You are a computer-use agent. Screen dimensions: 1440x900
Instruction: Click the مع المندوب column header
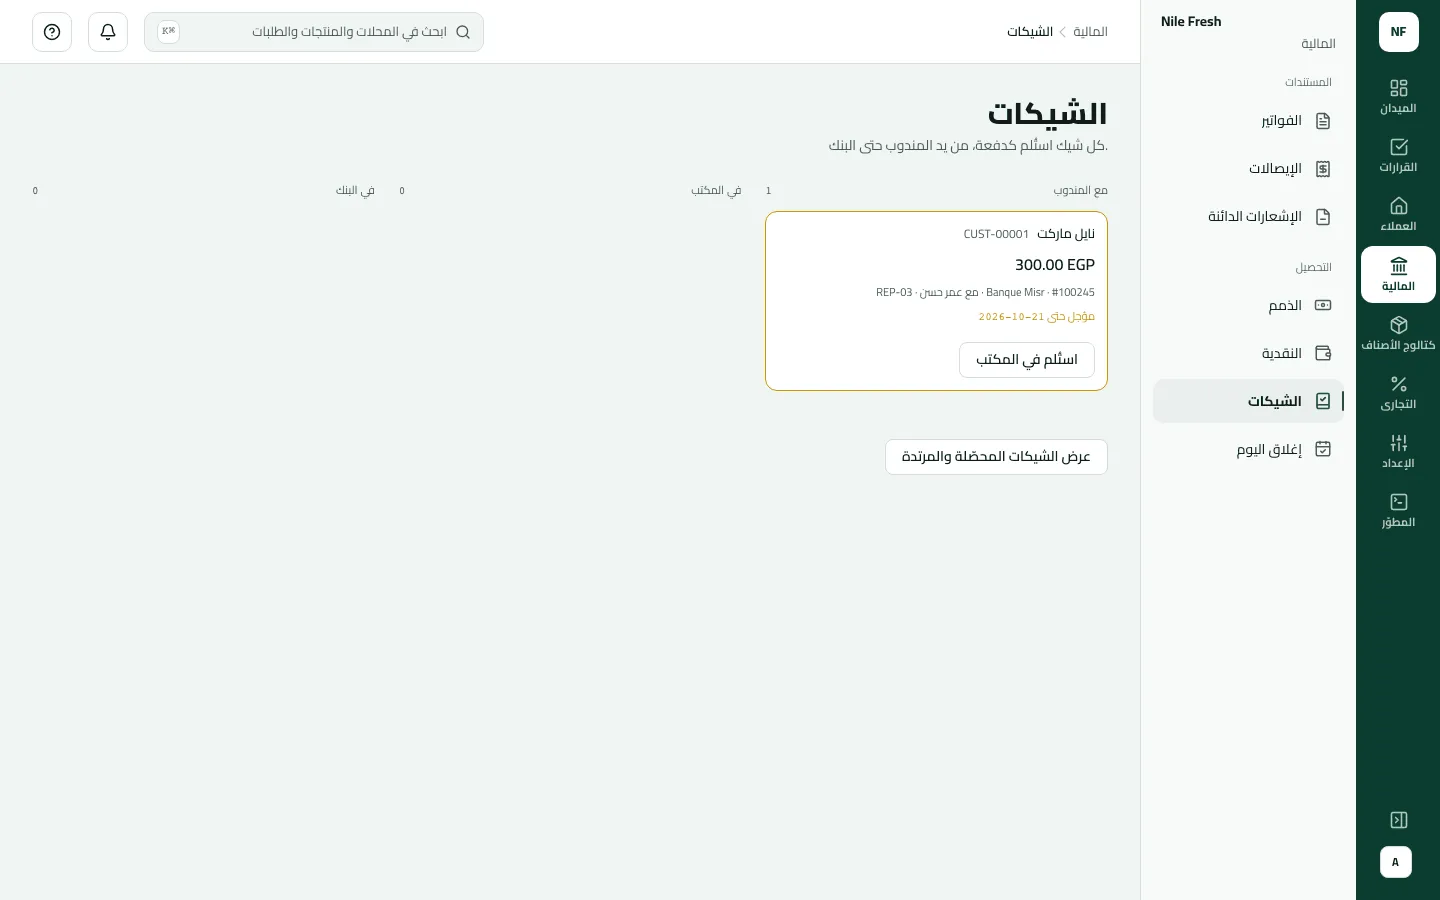[x=1080, y=190]
